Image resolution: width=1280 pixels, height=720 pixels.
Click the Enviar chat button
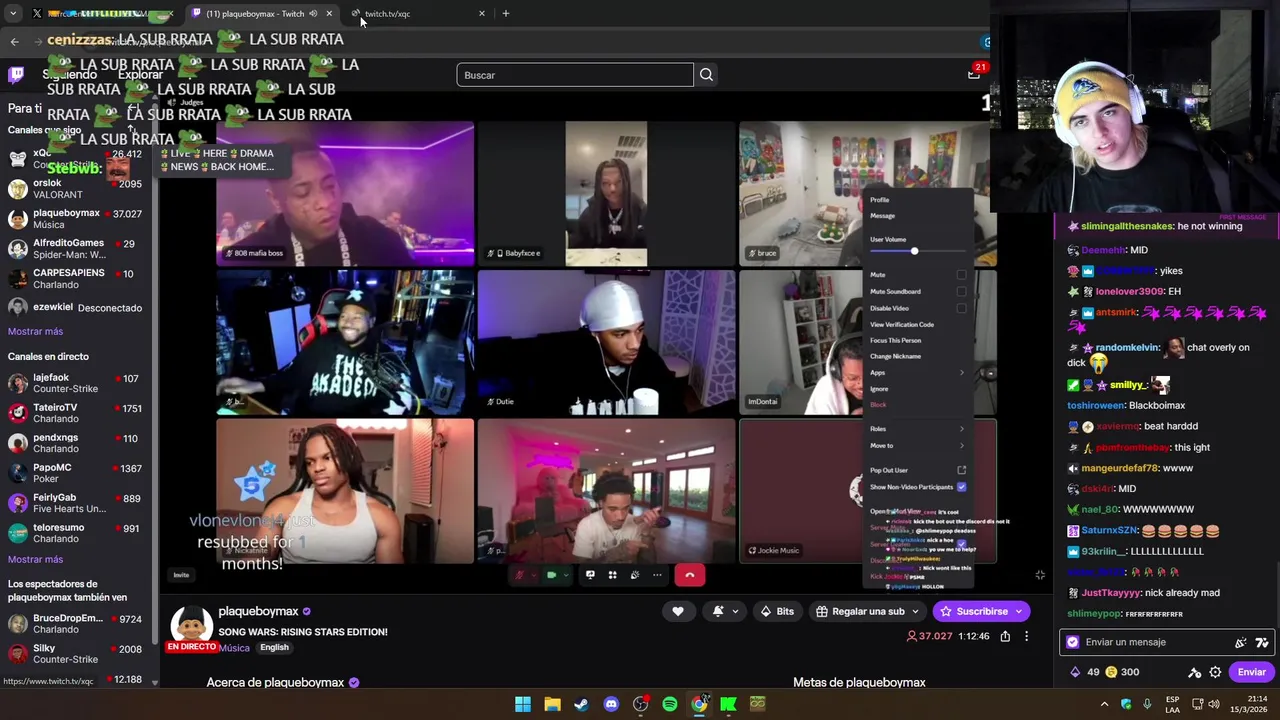pyautogui.click(x=1251, y=672)
